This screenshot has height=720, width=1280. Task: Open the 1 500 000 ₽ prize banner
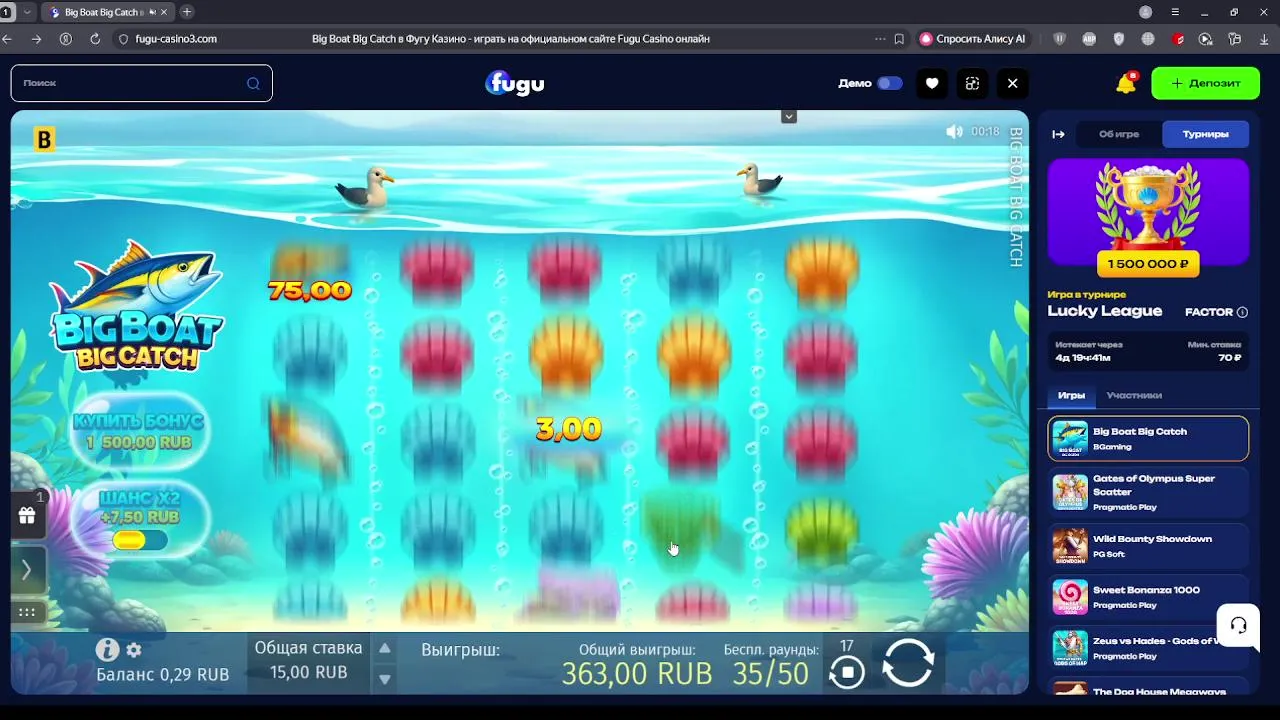1148,218
